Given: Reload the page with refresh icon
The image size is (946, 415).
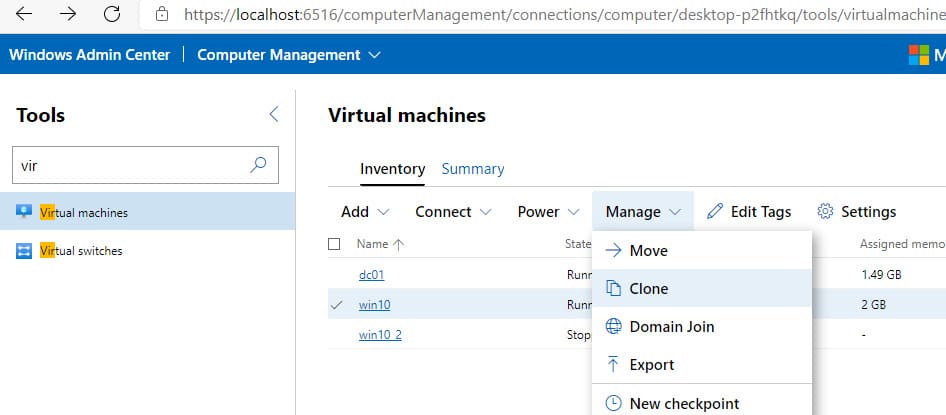Looking at the screenshot, I should 112,14.
